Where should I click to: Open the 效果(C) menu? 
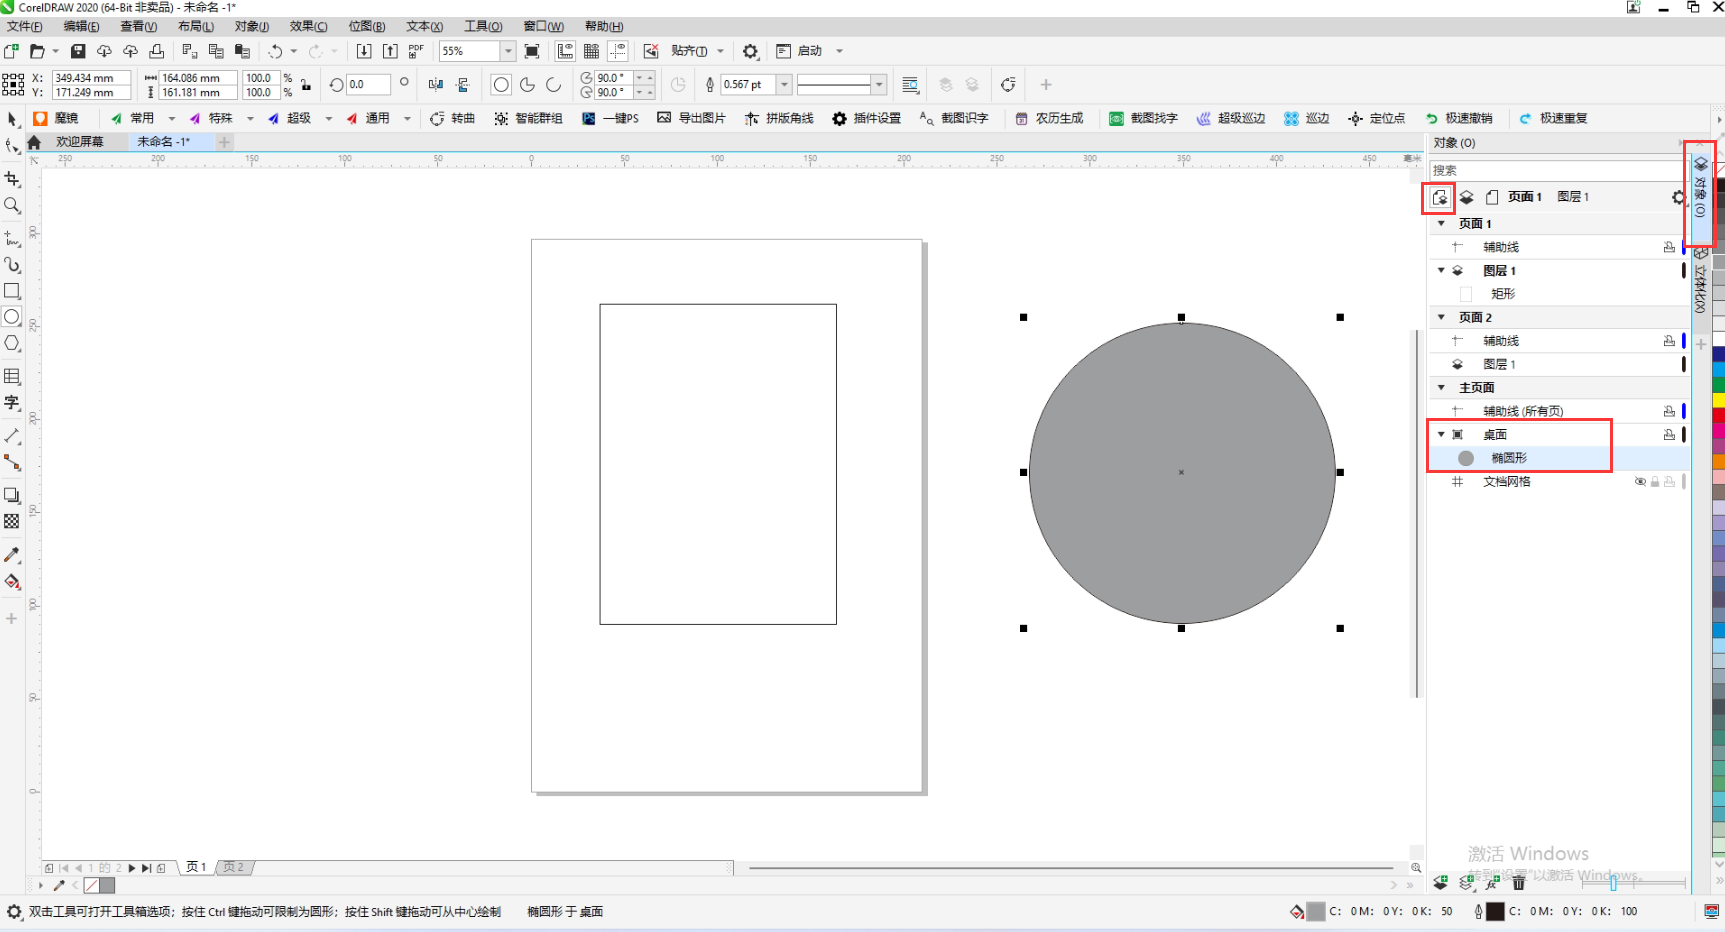[x=308, y=26]
